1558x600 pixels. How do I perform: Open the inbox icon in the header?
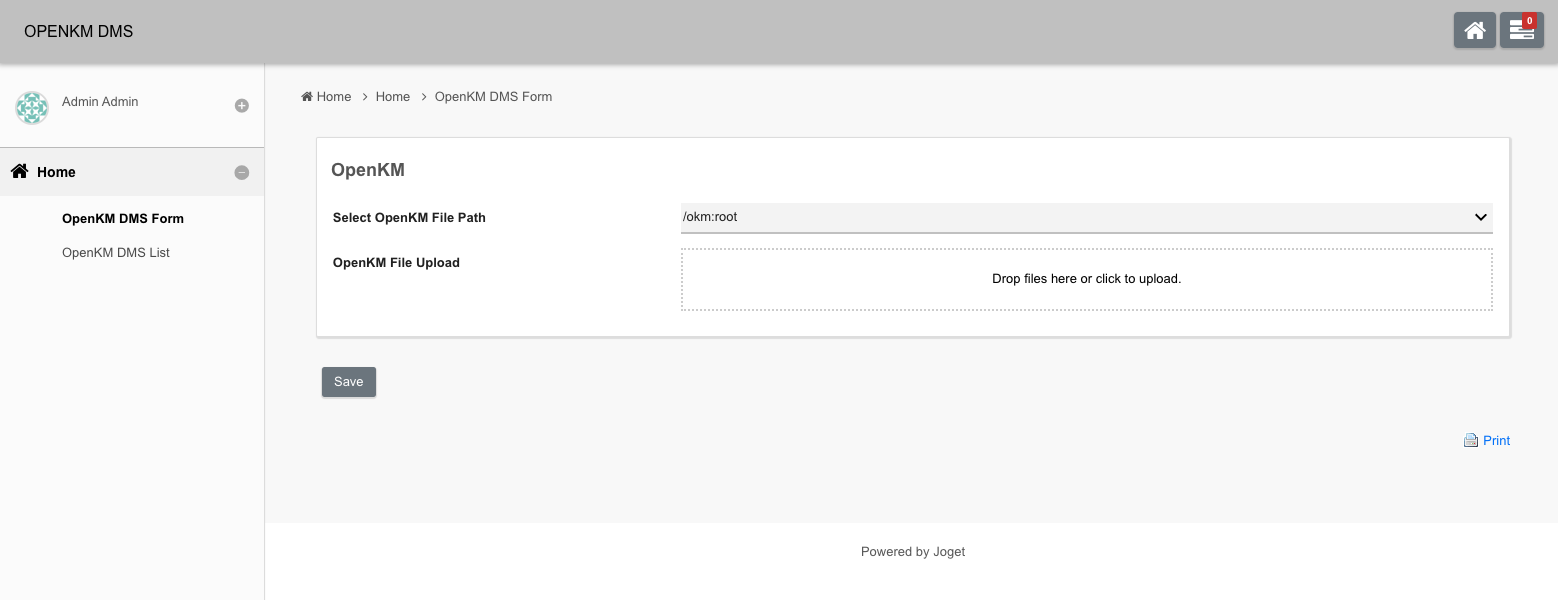[1520, 33]
